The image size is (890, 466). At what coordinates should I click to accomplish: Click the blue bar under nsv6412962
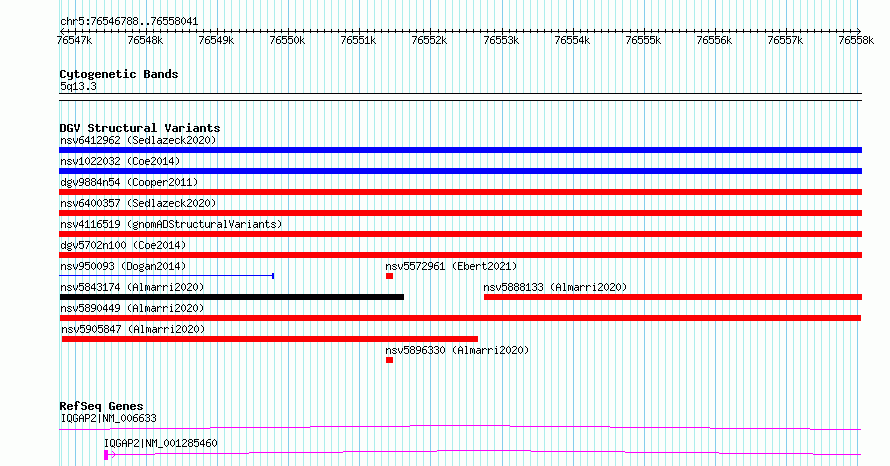tap(460, 150)
